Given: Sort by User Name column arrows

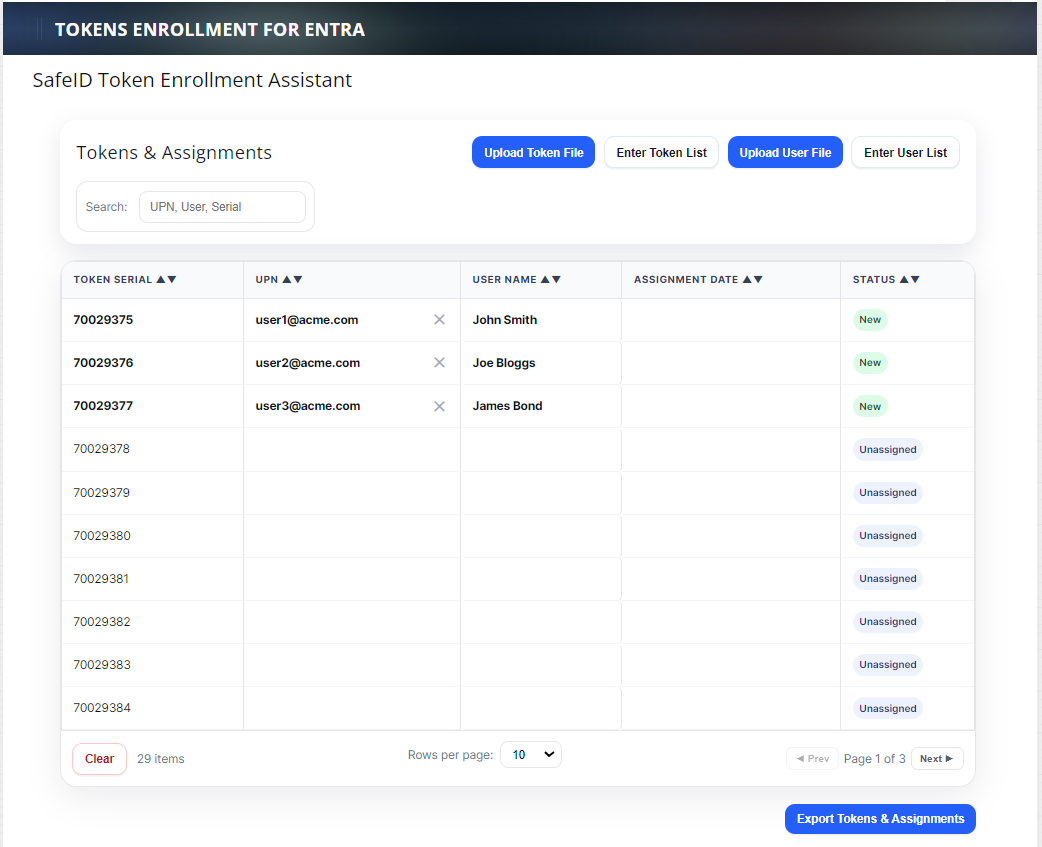Looking at the screenshot, I should click(x=551, y=280).
